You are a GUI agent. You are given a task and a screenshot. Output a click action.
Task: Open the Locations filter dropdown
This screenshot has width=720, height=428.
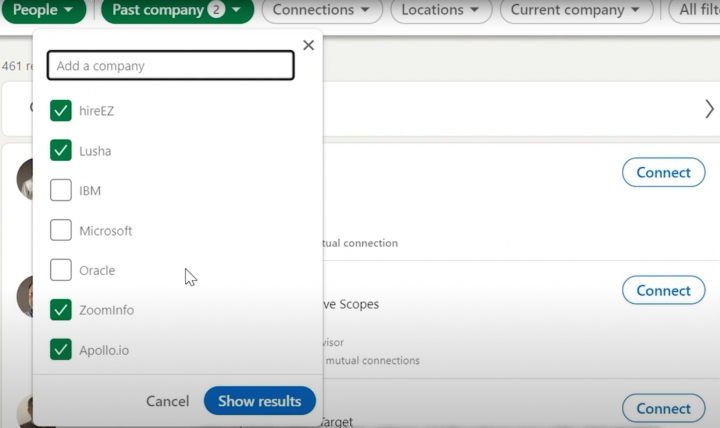[x=440, y=10]
